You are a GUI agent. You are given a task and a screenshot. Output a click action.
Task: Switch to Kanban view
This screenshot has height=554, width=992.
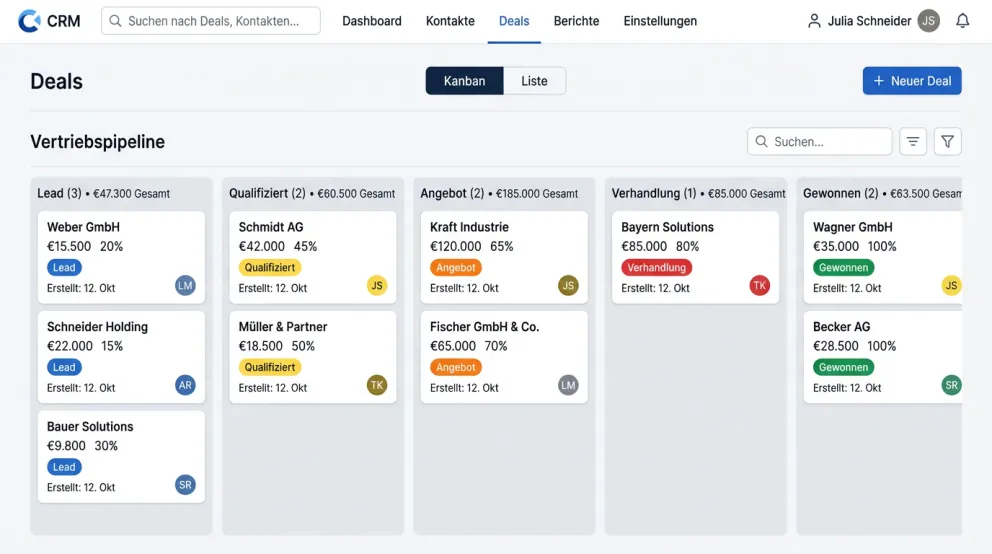(x=464, y=81)
